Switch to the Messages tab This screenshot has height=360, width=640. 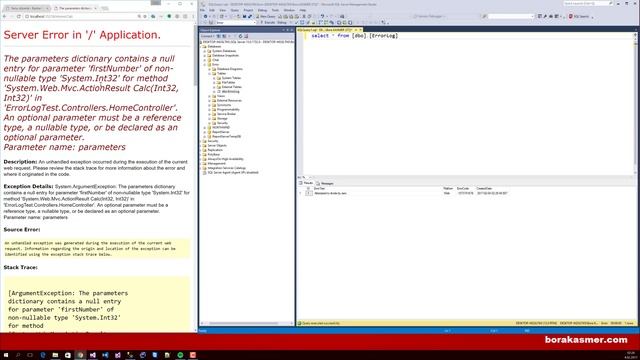325,183
